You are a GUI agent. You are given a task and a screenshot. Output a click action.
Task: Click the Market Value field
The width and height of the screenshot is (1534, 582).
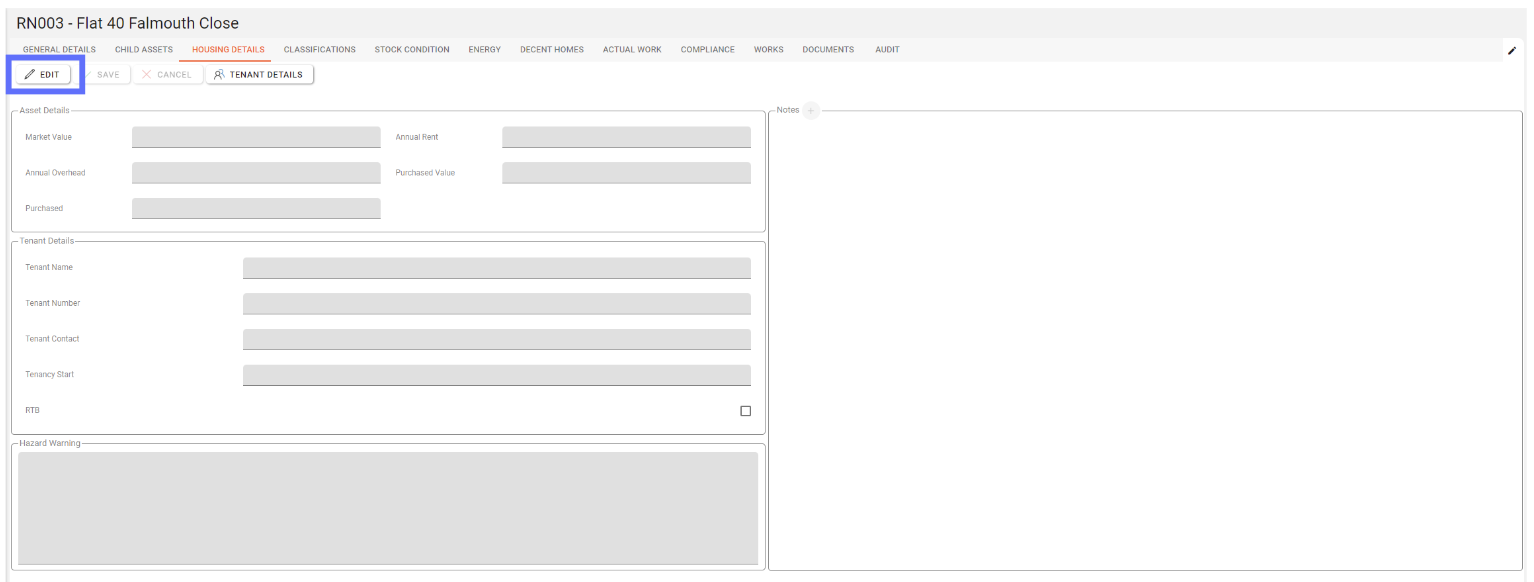click(256, 137)
